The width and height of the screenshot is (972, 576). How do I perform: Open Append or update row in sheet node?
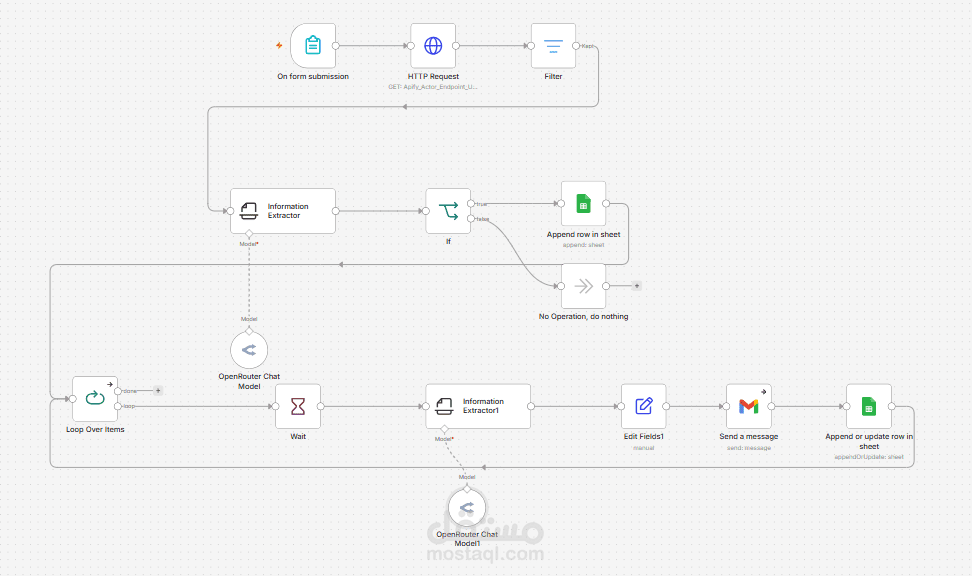coord(869,406)
